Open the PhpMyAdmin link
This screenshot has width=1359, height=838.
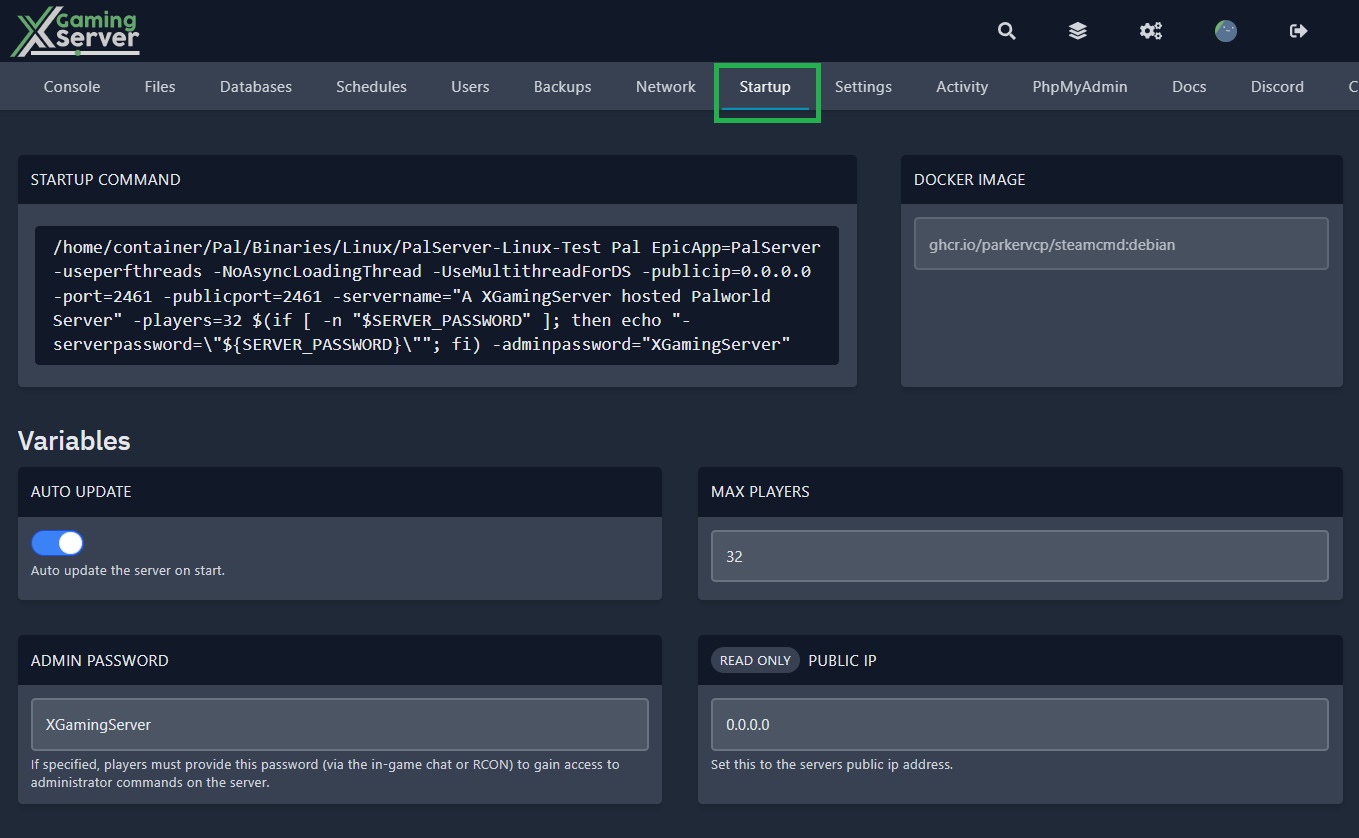coord(1080,86)
